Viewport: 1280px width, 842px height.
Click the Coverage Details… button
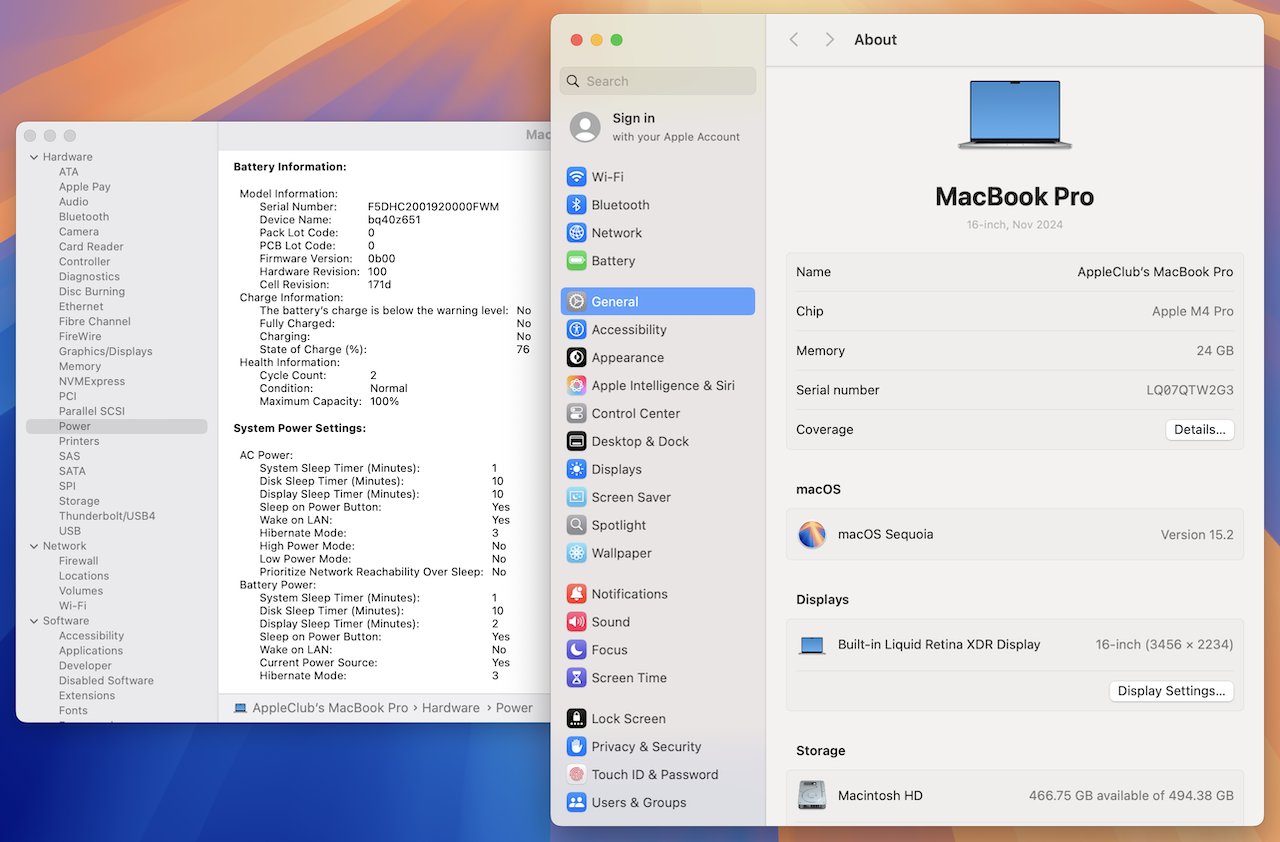(1200, 430)
